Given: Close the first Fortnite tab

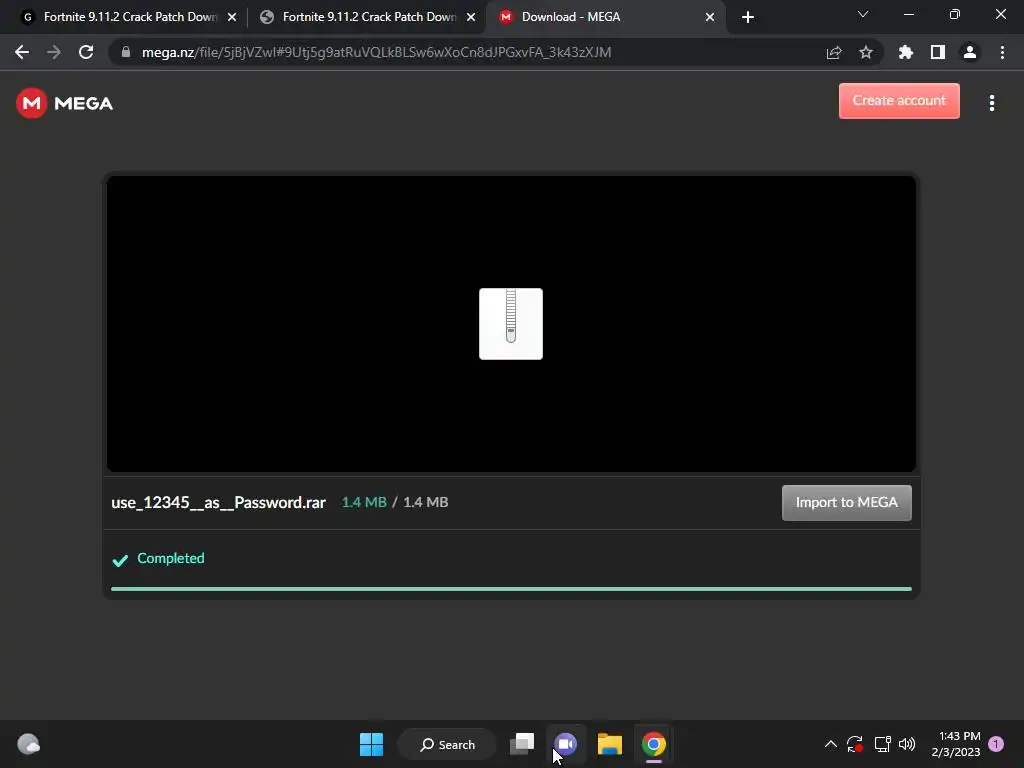Looking at the screenshot, I should [x=232, y=17].
